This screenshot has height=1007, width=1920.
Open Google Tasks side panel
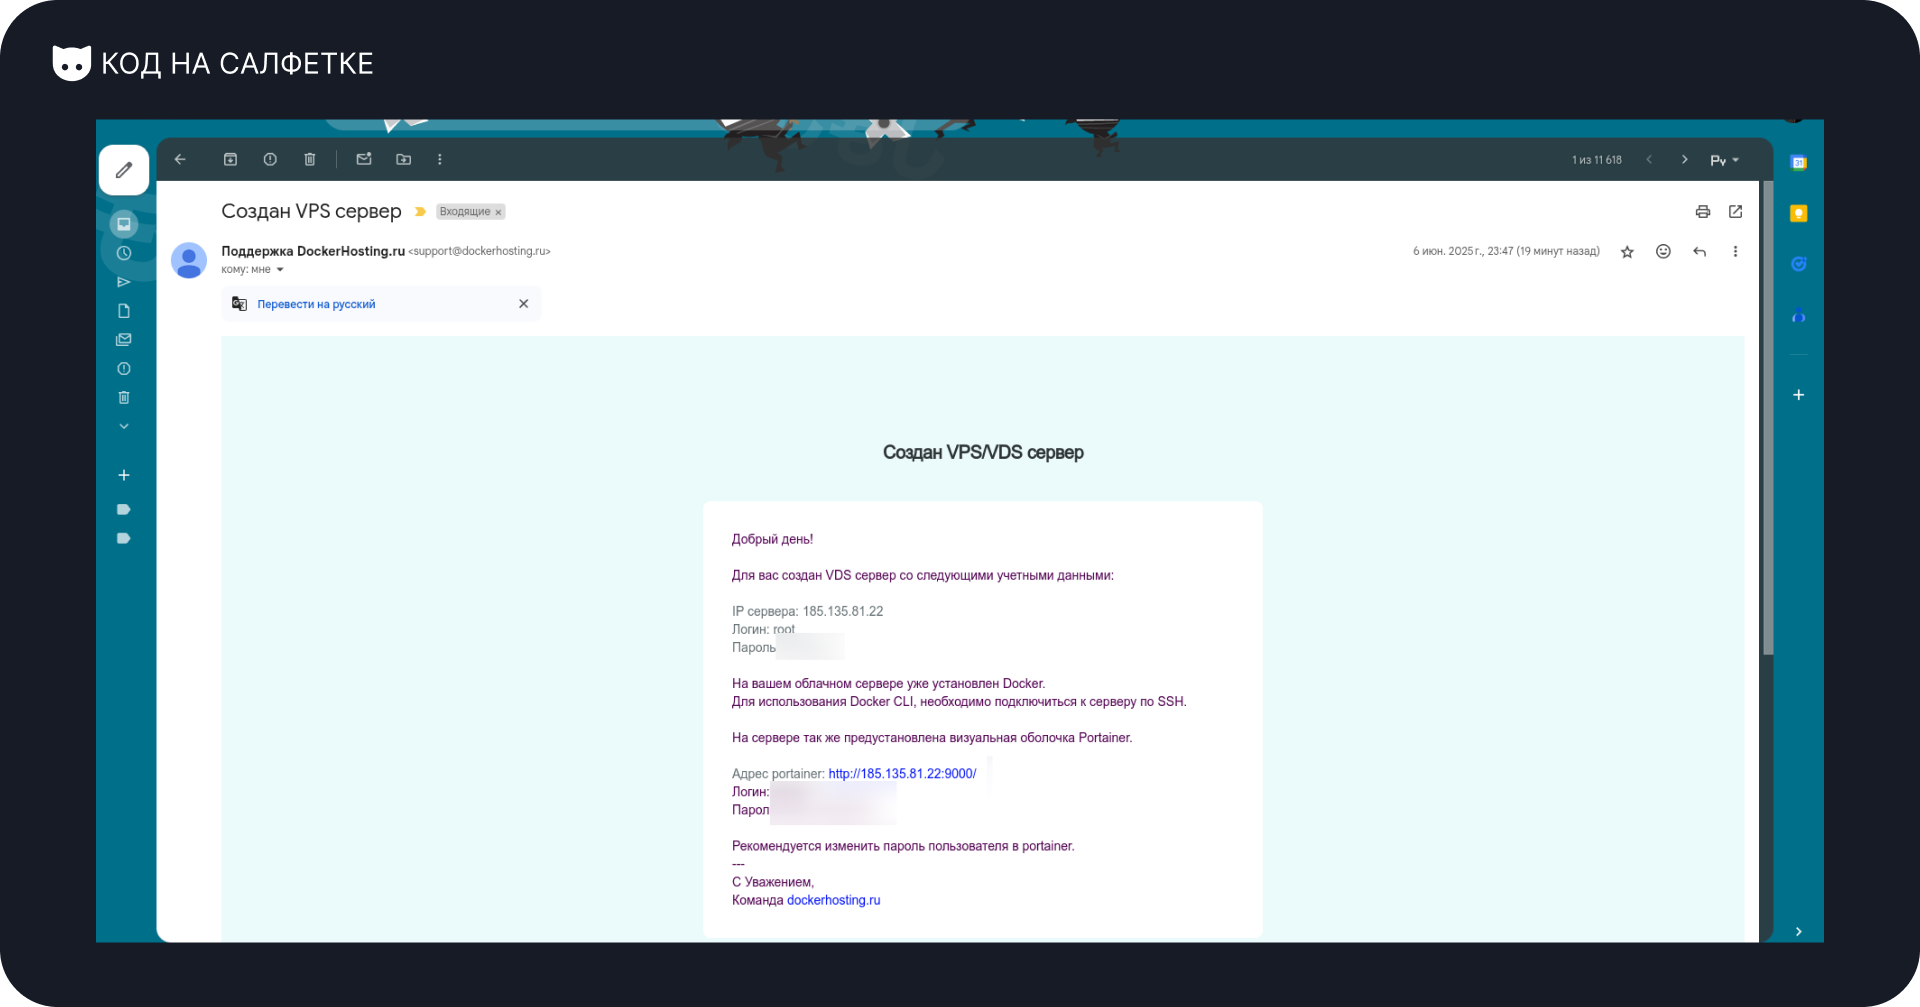1798,264
